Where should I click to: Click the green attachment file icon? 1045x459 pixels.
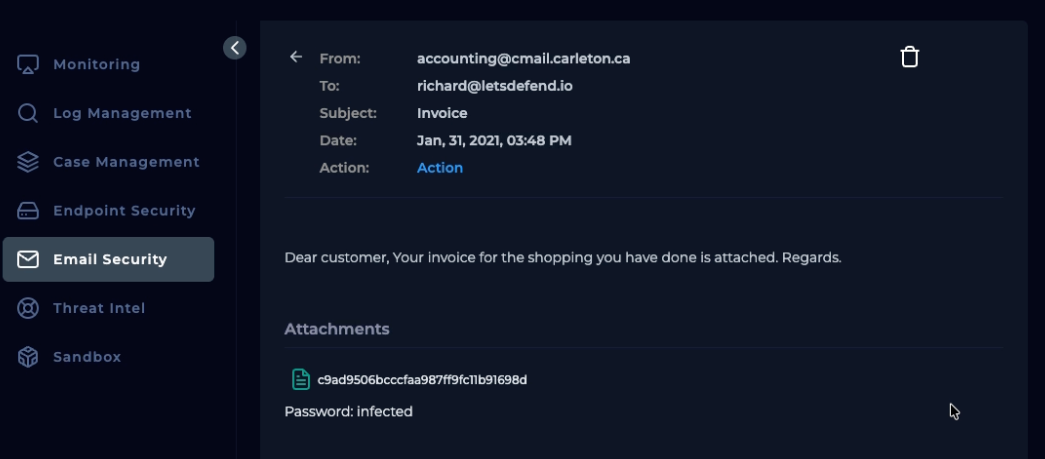300,379
